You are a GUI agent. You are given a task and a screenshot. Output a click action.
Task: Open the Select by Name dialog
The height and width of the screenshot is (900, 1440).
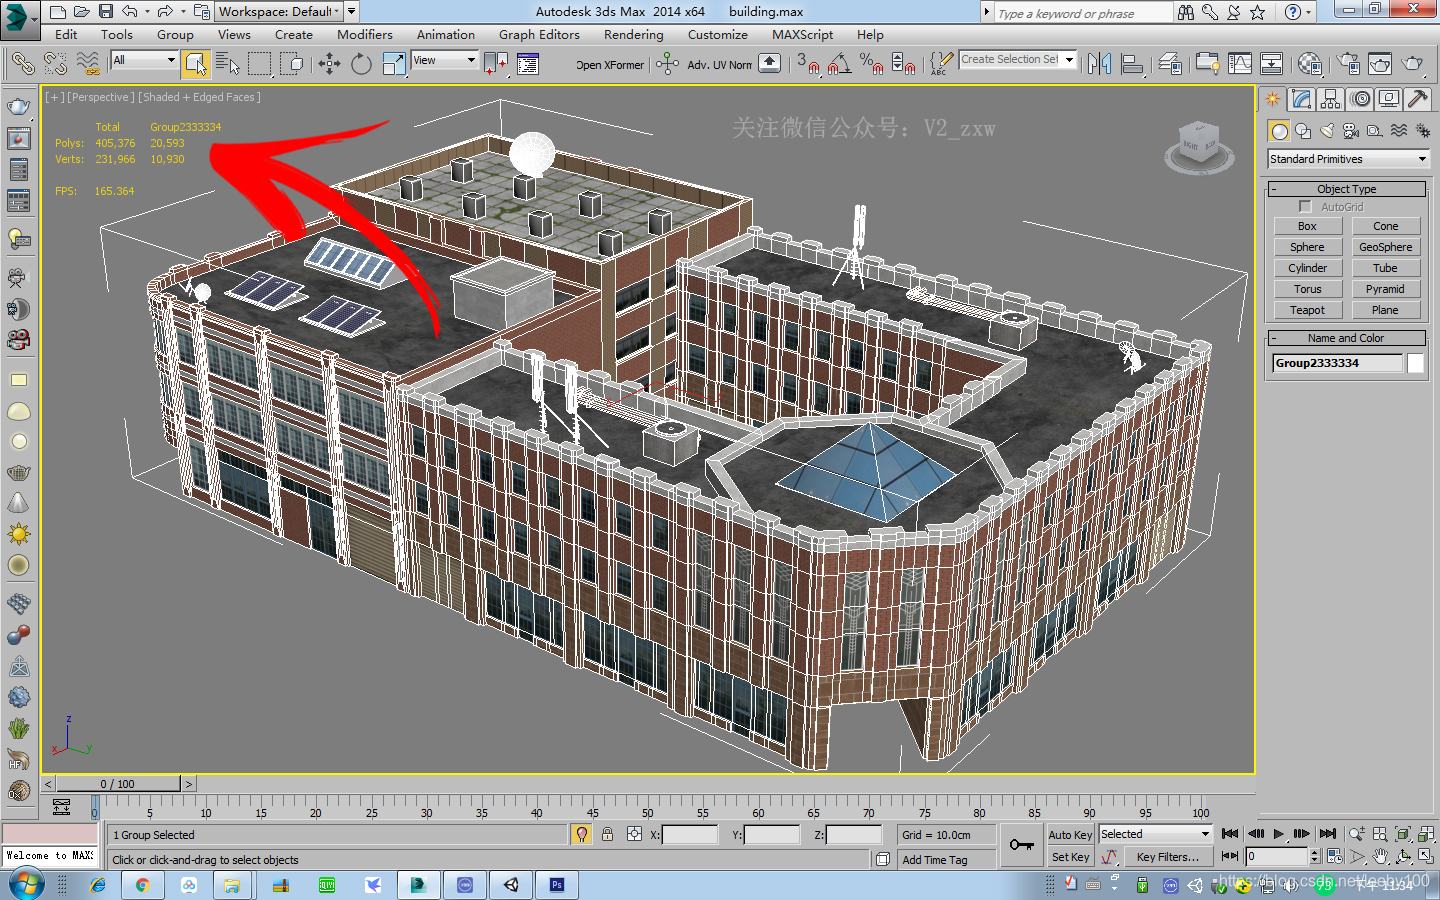228,64
